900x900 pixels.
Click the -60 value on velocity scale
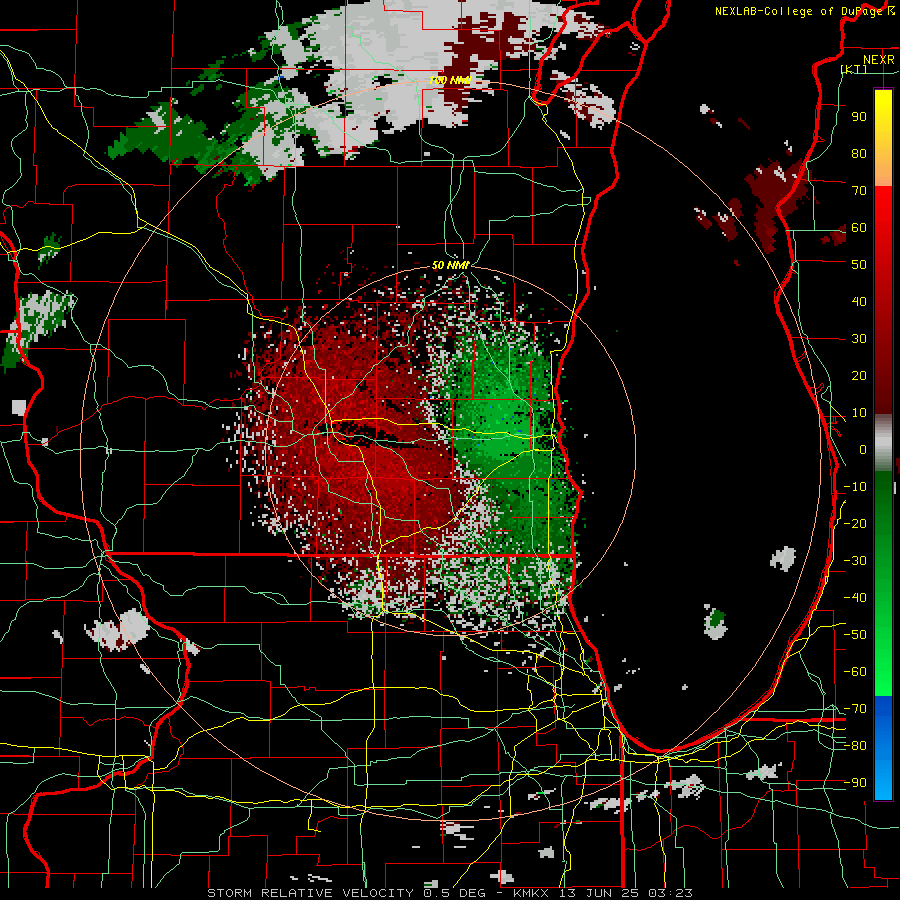855,672
